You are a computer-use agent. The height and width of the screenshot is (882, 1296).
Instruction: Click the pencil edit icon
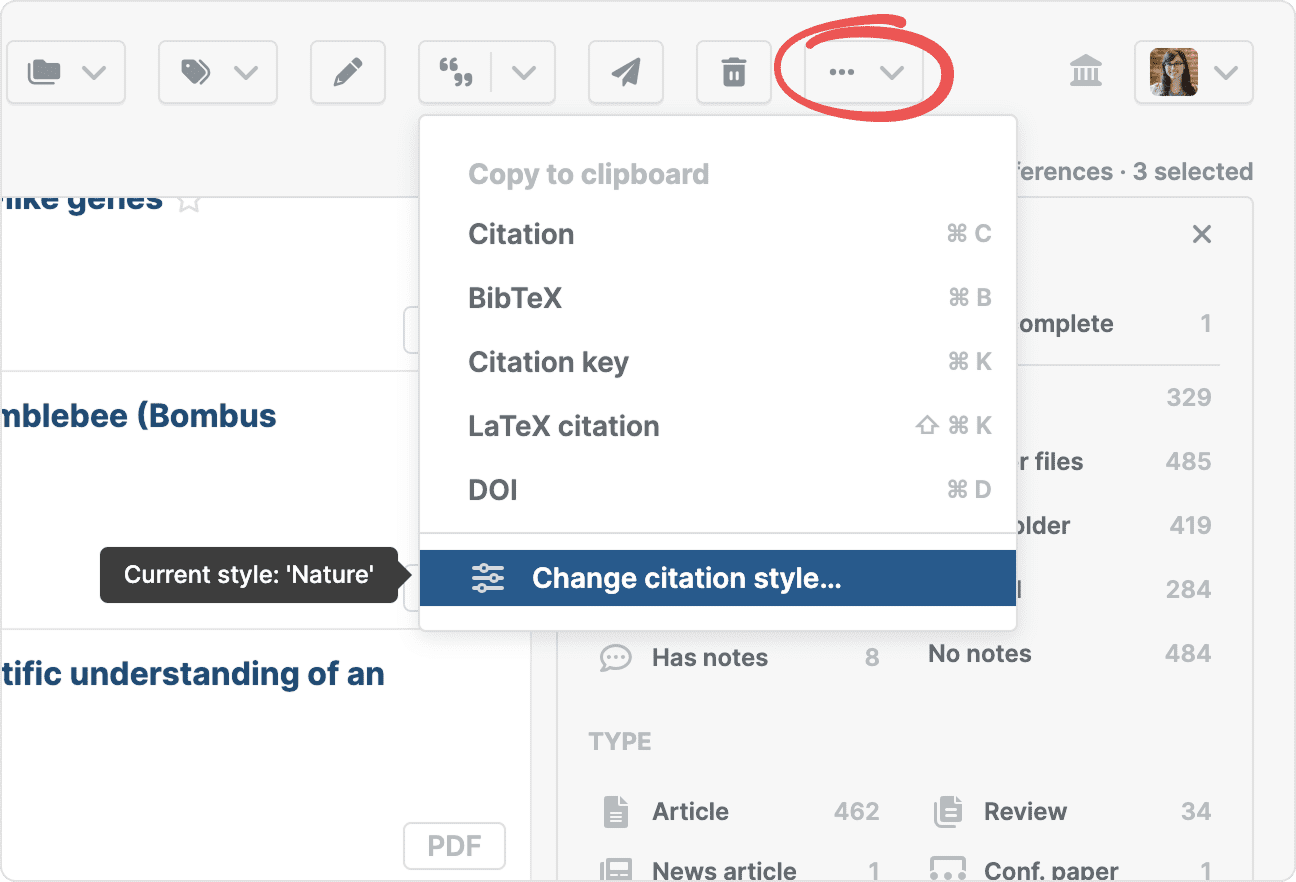347,73
